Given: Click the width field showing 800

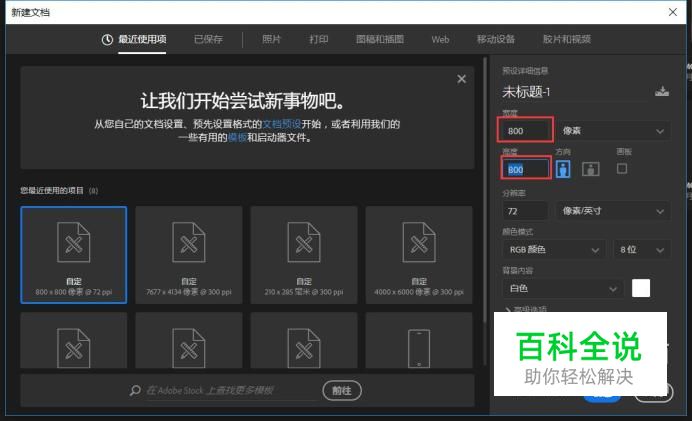Looking at the screenshot, I should point(525,131).
